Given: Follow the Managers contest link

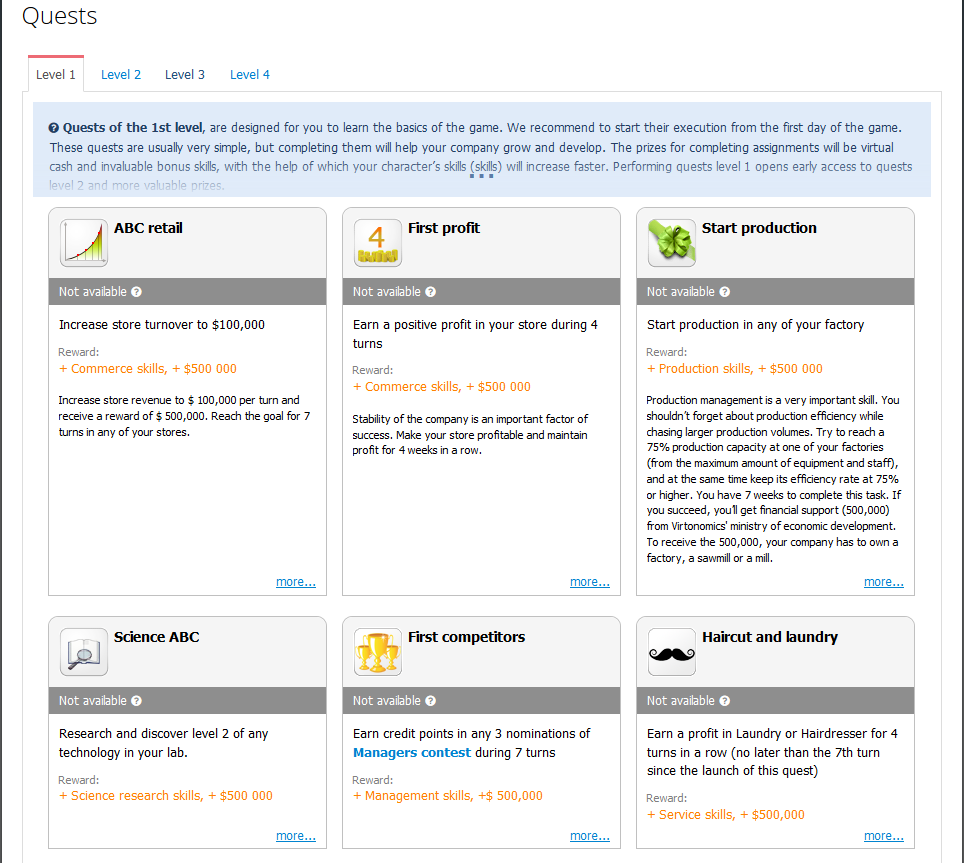Looking at the screenshot, I should click(x=412, y=752).
